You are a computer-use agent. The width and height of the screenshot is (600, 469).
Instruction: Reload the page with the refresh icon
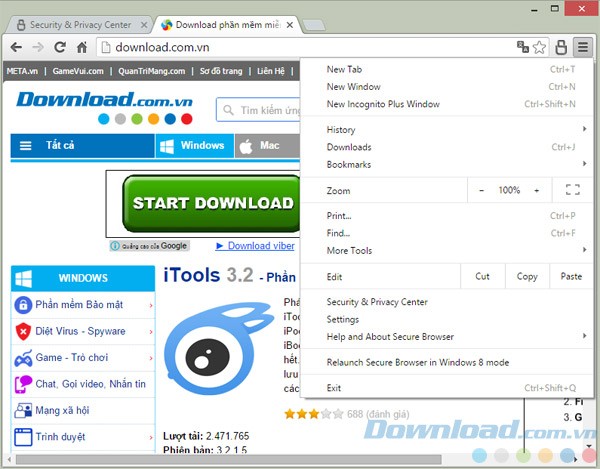tap(60, 47)
